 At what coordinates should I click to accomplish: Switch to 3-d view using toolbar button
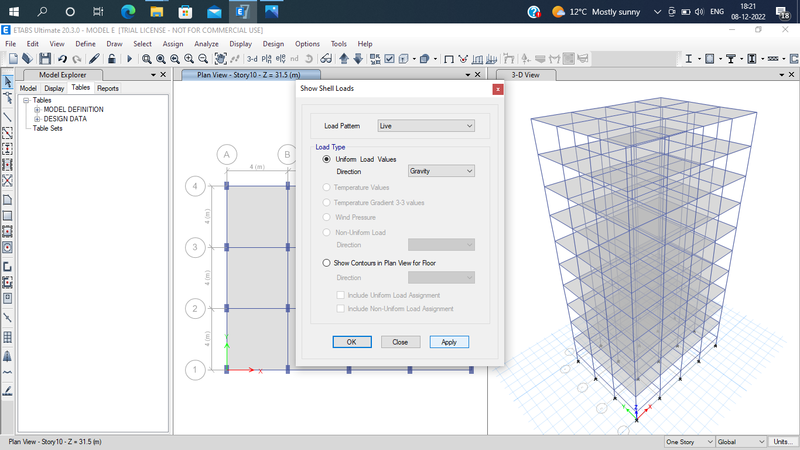pyautogui.click(x=252, y=59)
